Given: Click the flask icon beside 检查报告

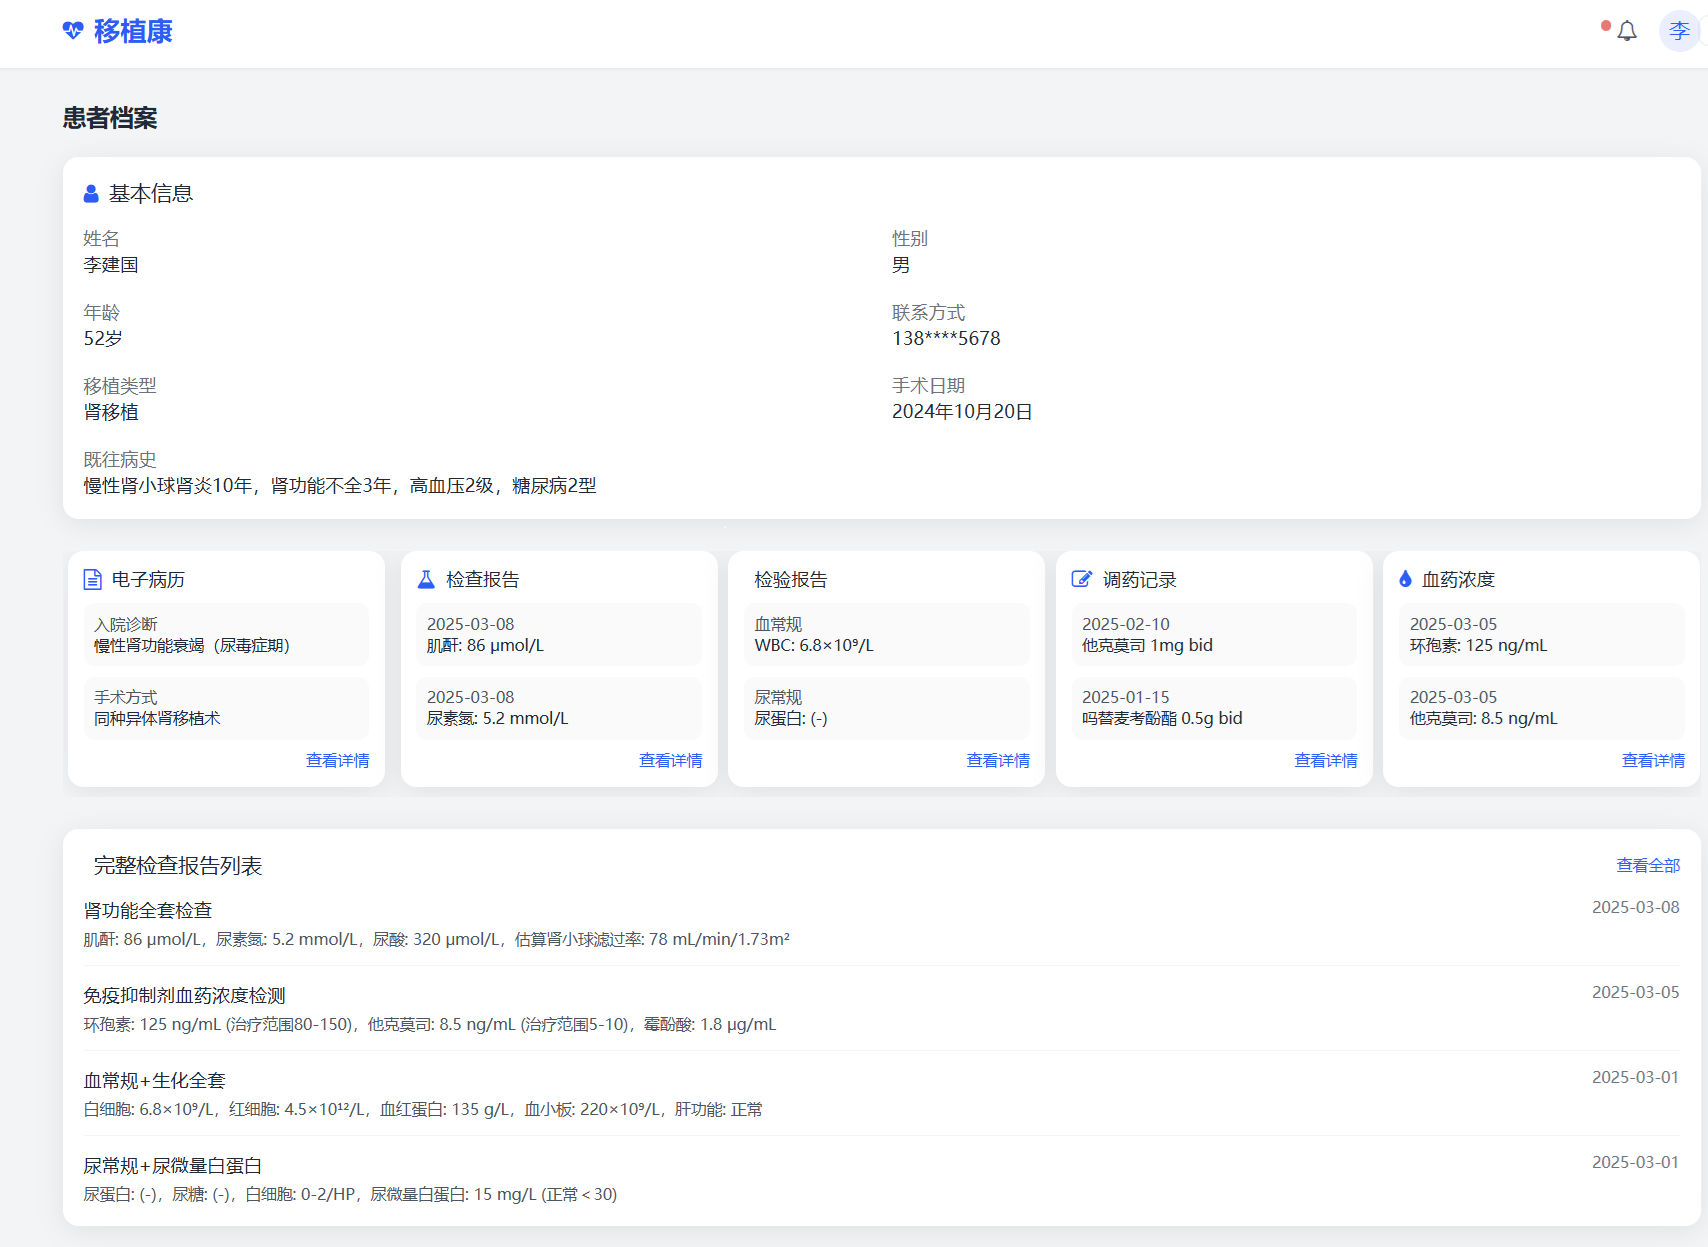Looking at the screenshot, I should (x=426, y=579).
